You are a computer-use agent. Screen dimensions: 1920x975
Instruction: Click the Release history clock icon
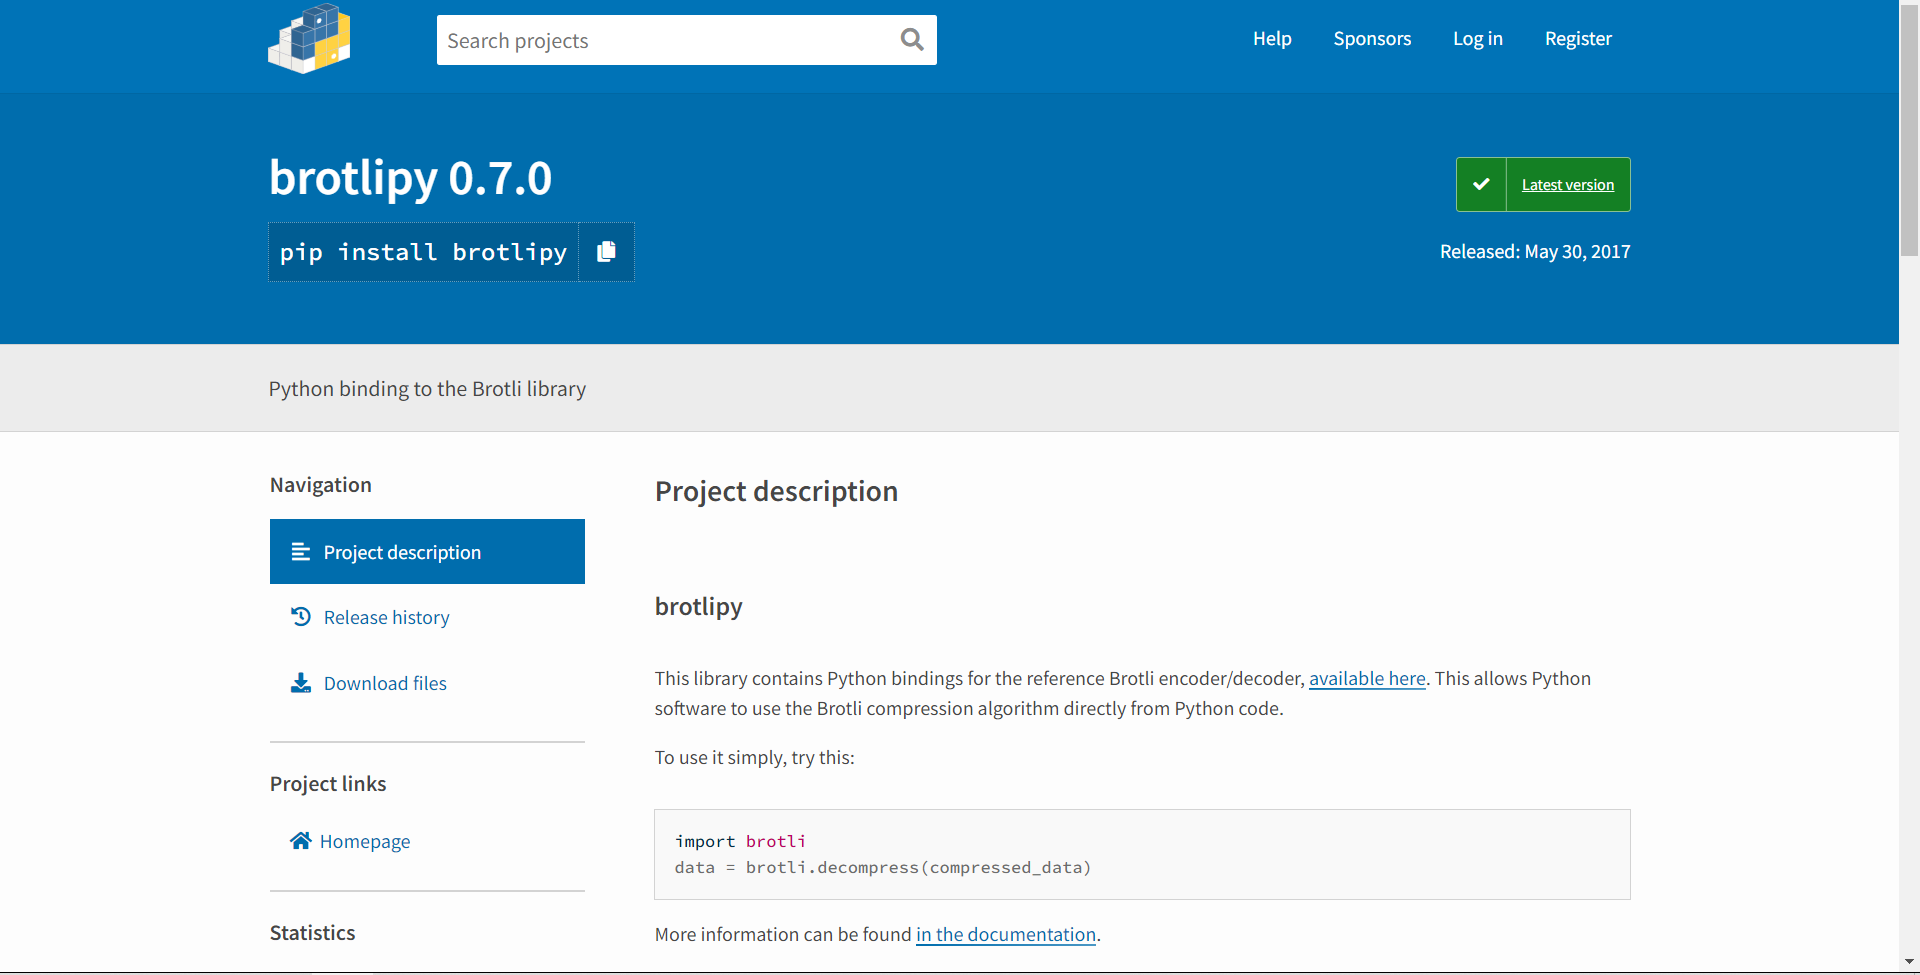(300, 617)
